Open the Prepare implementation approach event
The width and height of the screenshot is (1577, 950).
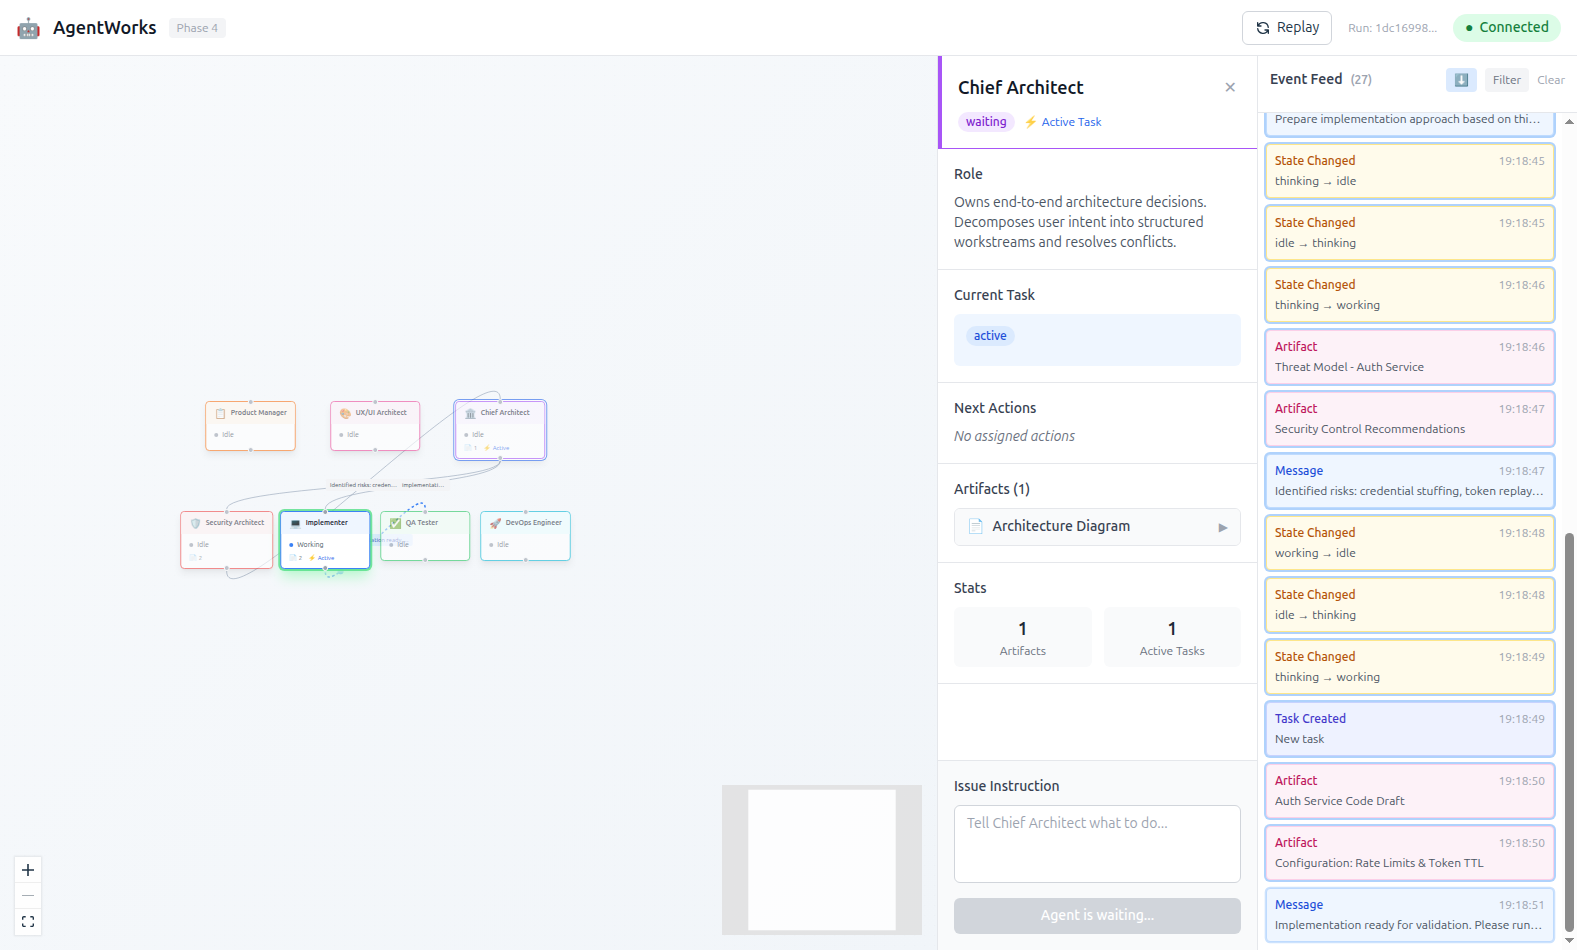pyautogui.click(x=1409, y=124)
